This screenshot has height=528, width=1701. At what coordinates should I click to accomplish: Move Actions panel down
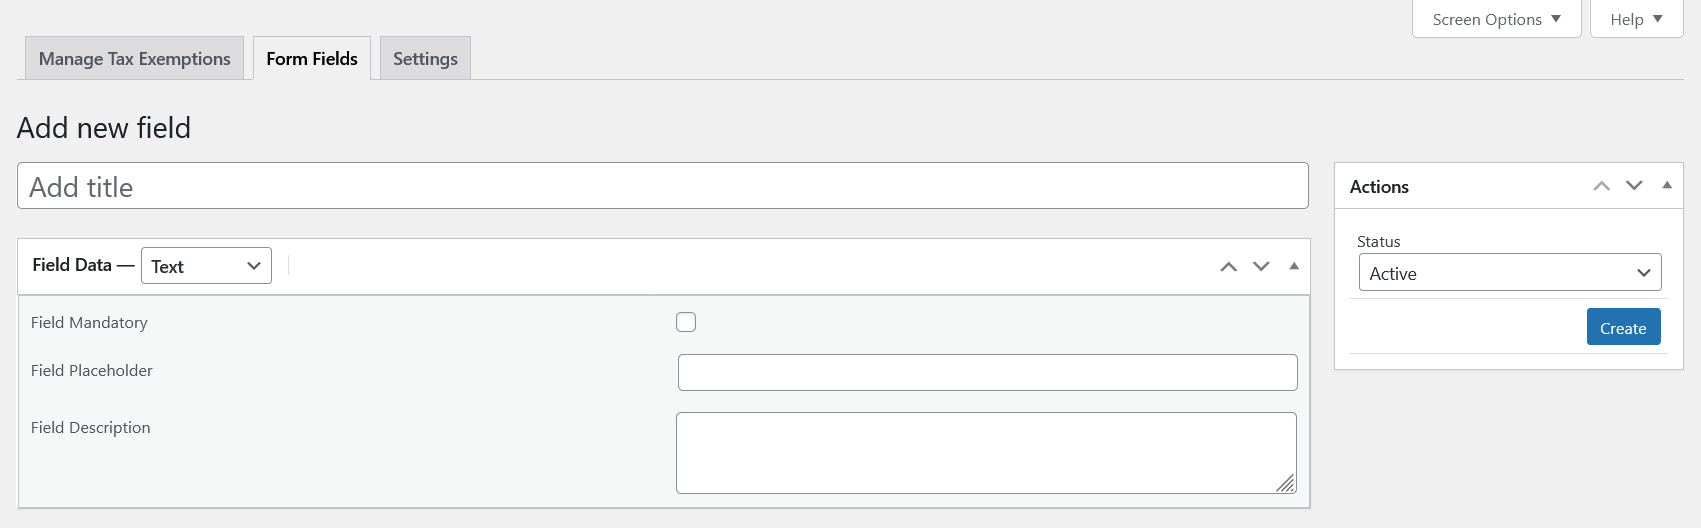pos(1634,186)
